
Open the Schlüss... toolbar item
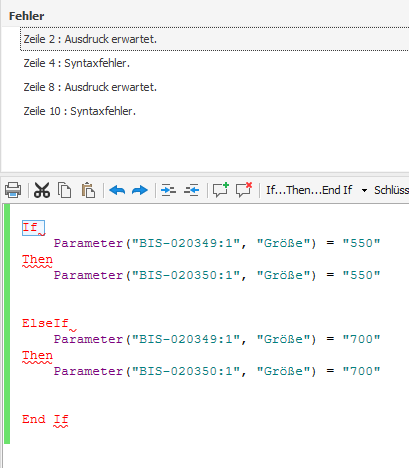391,190
